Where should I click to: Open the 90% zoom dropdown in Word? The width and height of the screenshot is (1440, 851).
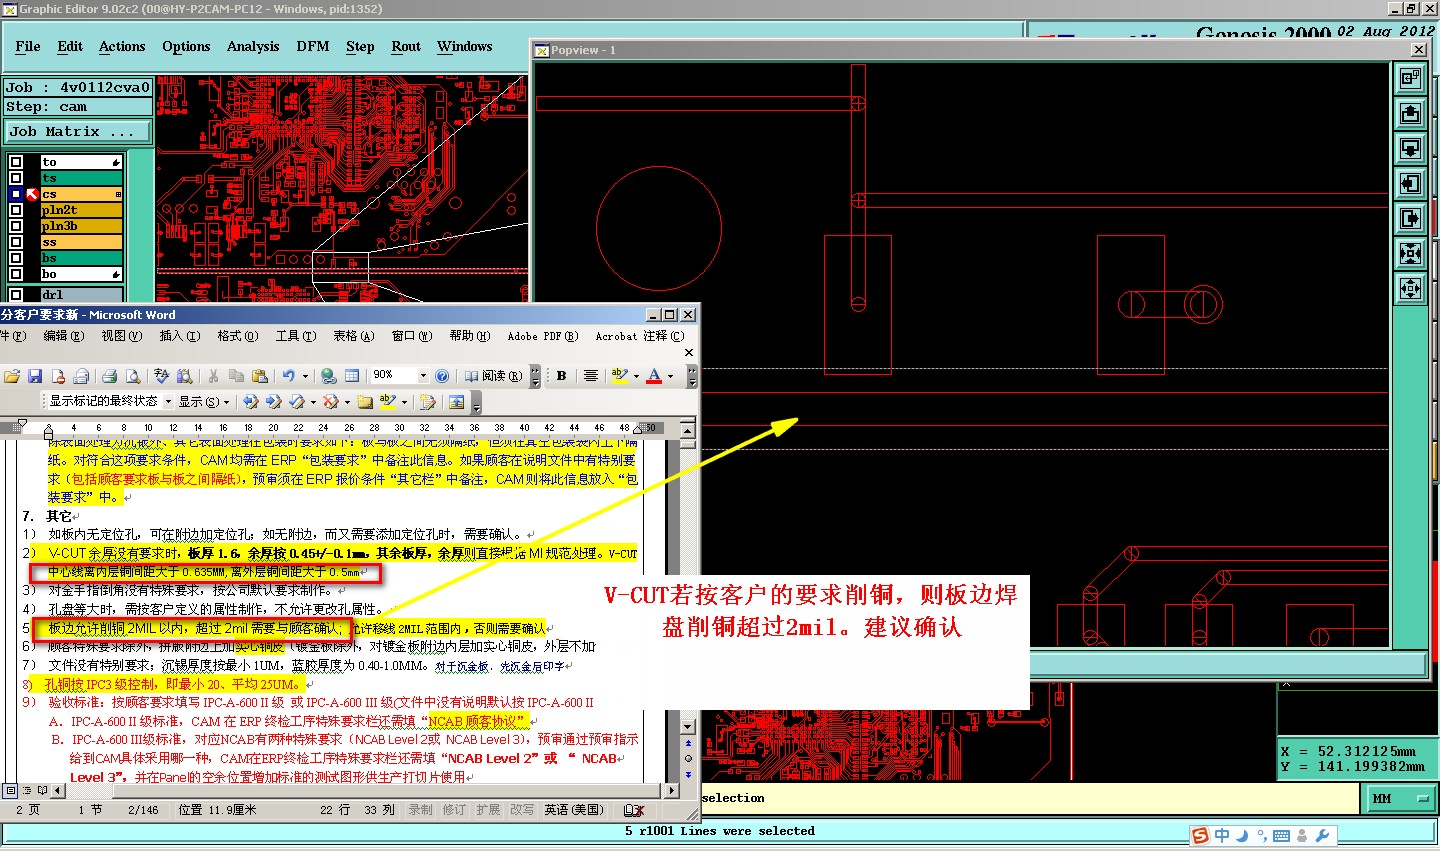coord(423,376)
